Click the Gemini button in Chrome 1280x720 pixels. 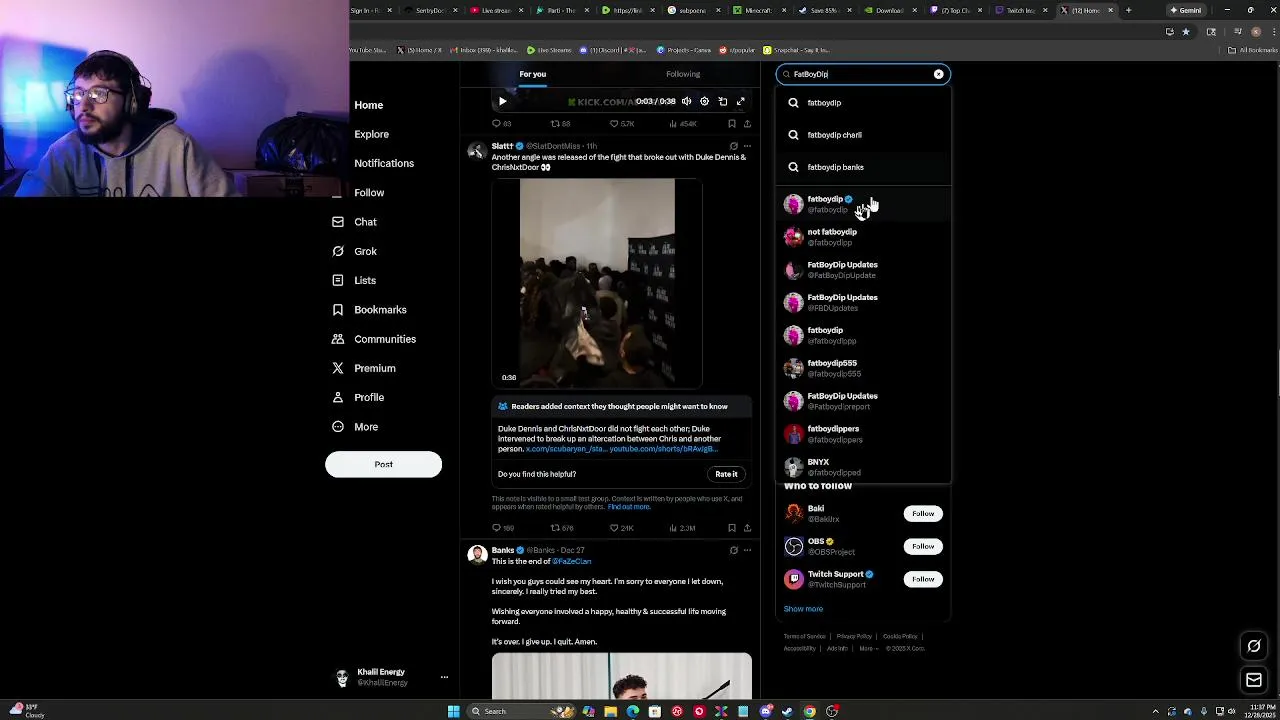(x=1185, y=10)
